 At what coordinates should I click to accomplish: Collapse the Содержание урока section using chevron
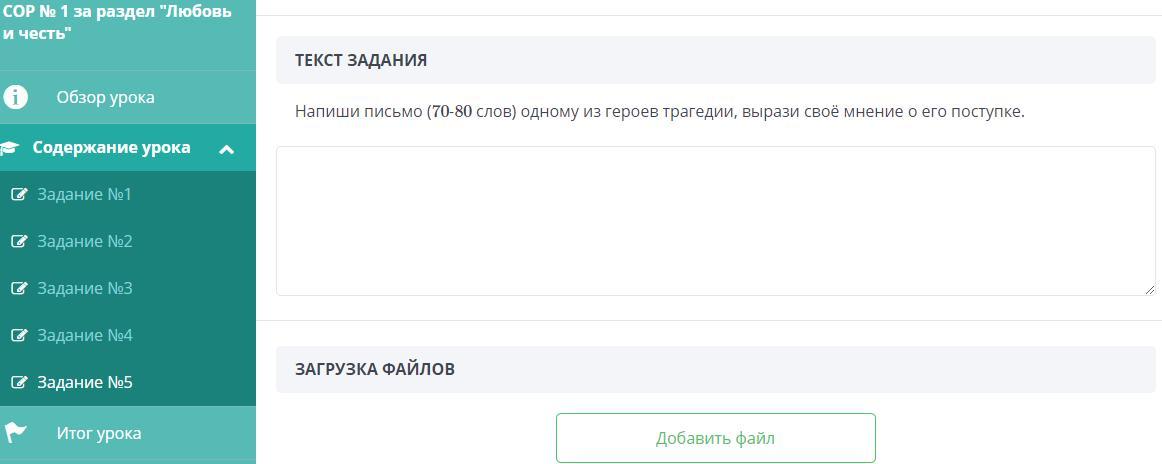[x=227, y=149]
